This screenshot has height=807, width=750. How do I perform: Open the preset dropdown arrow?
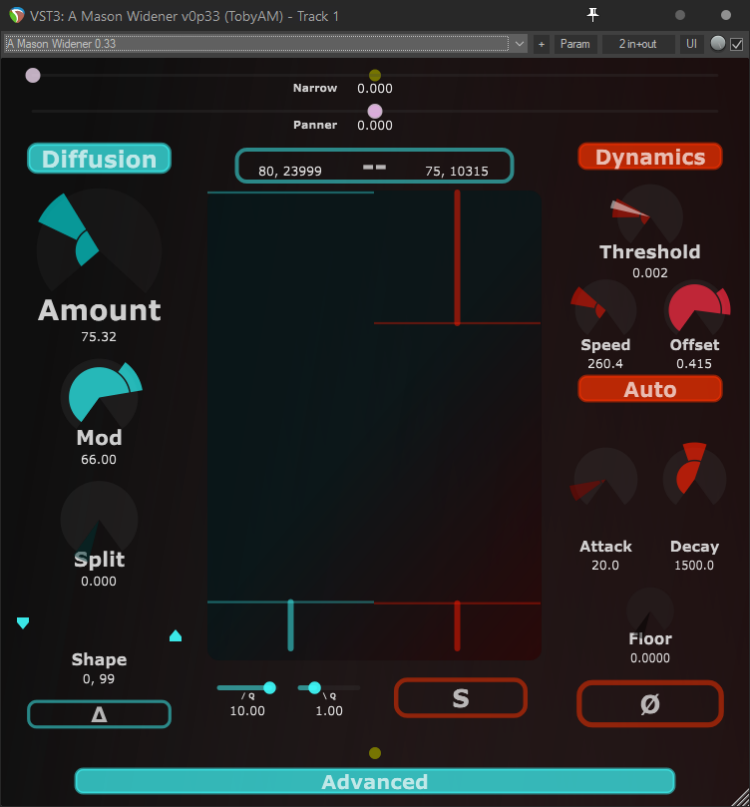[x=519, y=44]
